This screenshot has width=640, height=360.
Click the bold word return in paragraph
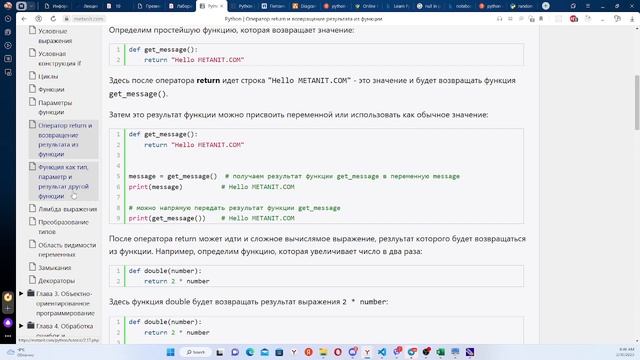point(208,80)
